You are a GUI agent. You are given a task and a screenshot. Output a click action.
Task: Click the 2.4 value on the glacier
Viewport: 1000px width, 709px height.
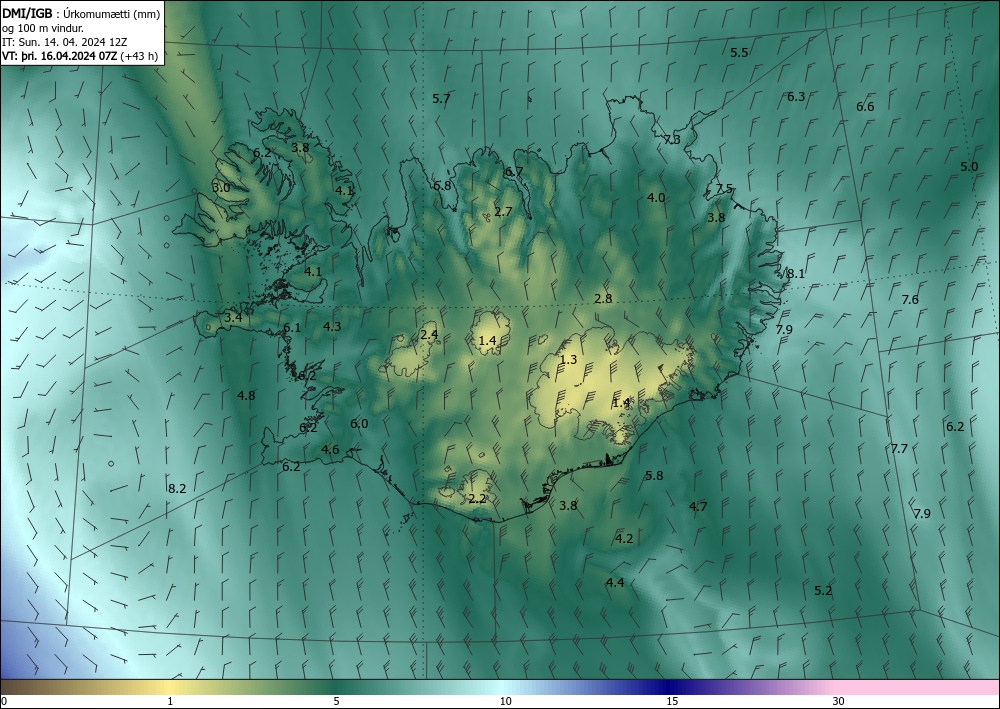coord(429,334)
